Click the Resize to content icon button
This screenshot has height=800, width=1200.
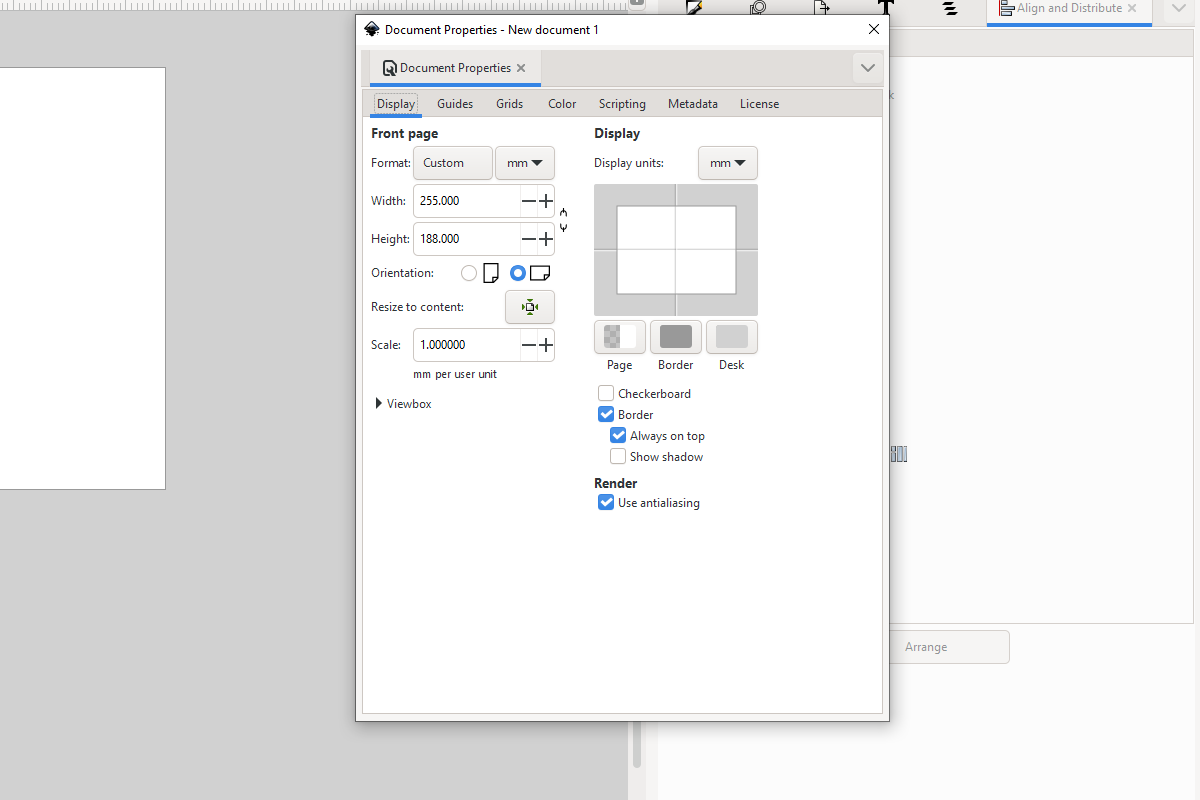pyautogui.click(x=529, y=307)
